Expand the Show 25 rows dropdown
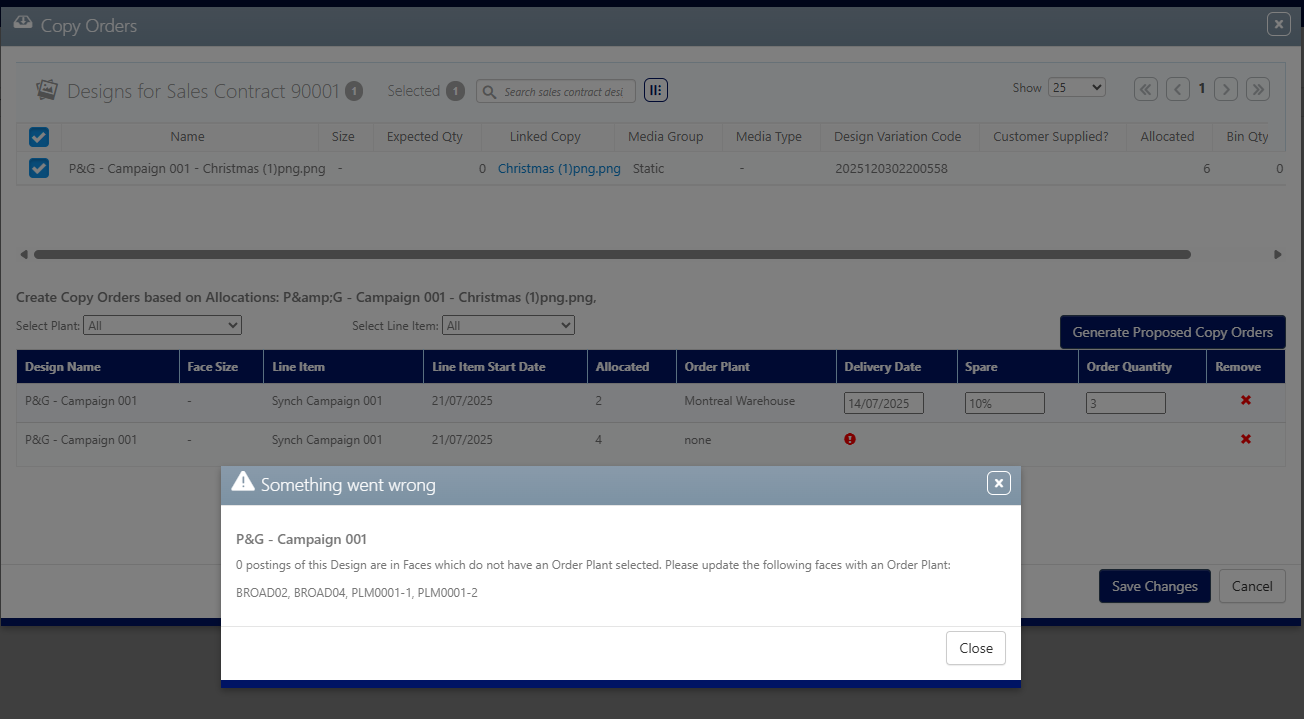Viewport: 1304px width, 719px height. [x=1076, y=87]
